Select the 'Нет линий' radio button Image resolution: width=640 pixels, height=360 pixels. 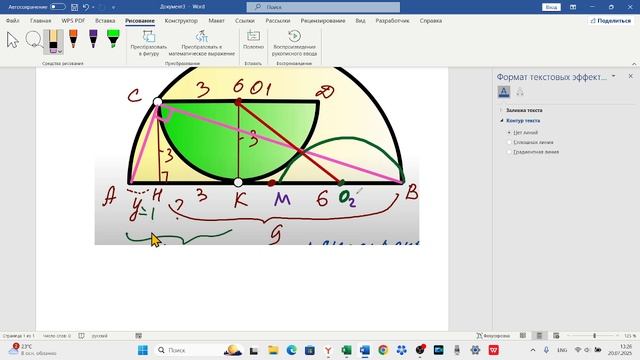[x=509, y=133]
